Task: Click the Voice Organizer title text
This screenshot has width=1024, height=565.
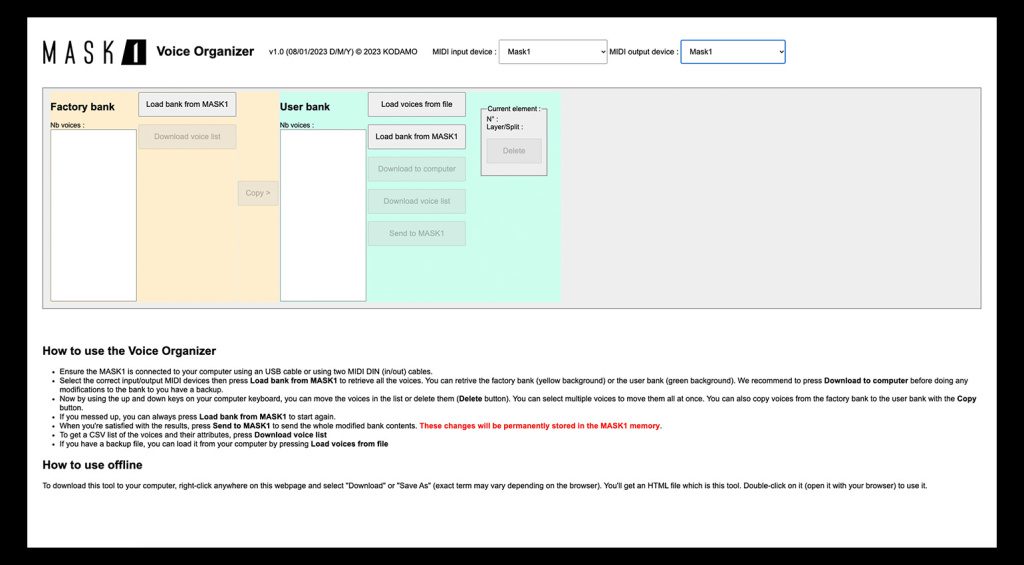Action: pyautogui.click(x=205, y=52)
